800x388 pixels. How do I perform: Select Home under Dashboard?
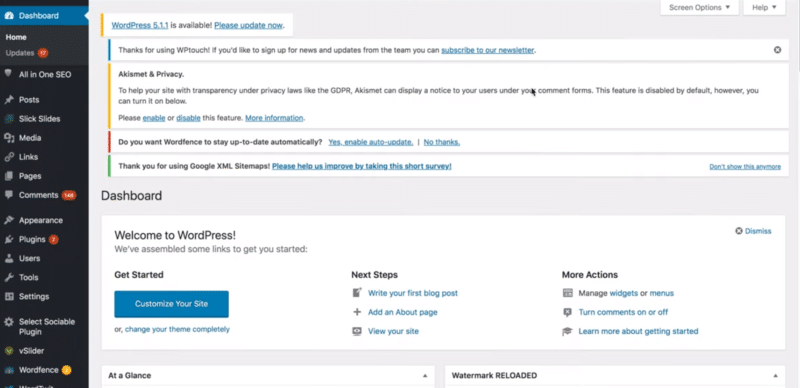(x=16, y=37)
